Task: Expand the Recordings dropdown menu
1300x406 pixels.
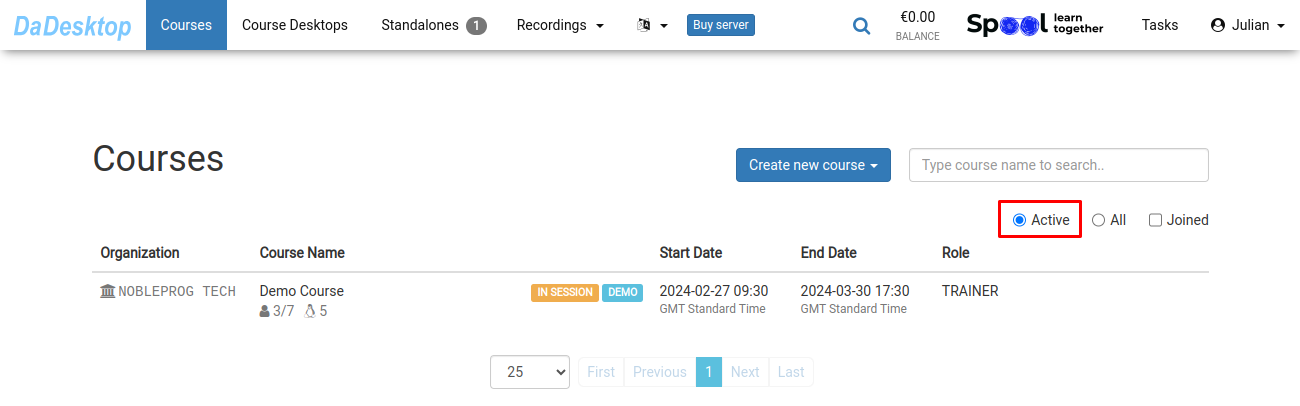Action: (560, 25)
